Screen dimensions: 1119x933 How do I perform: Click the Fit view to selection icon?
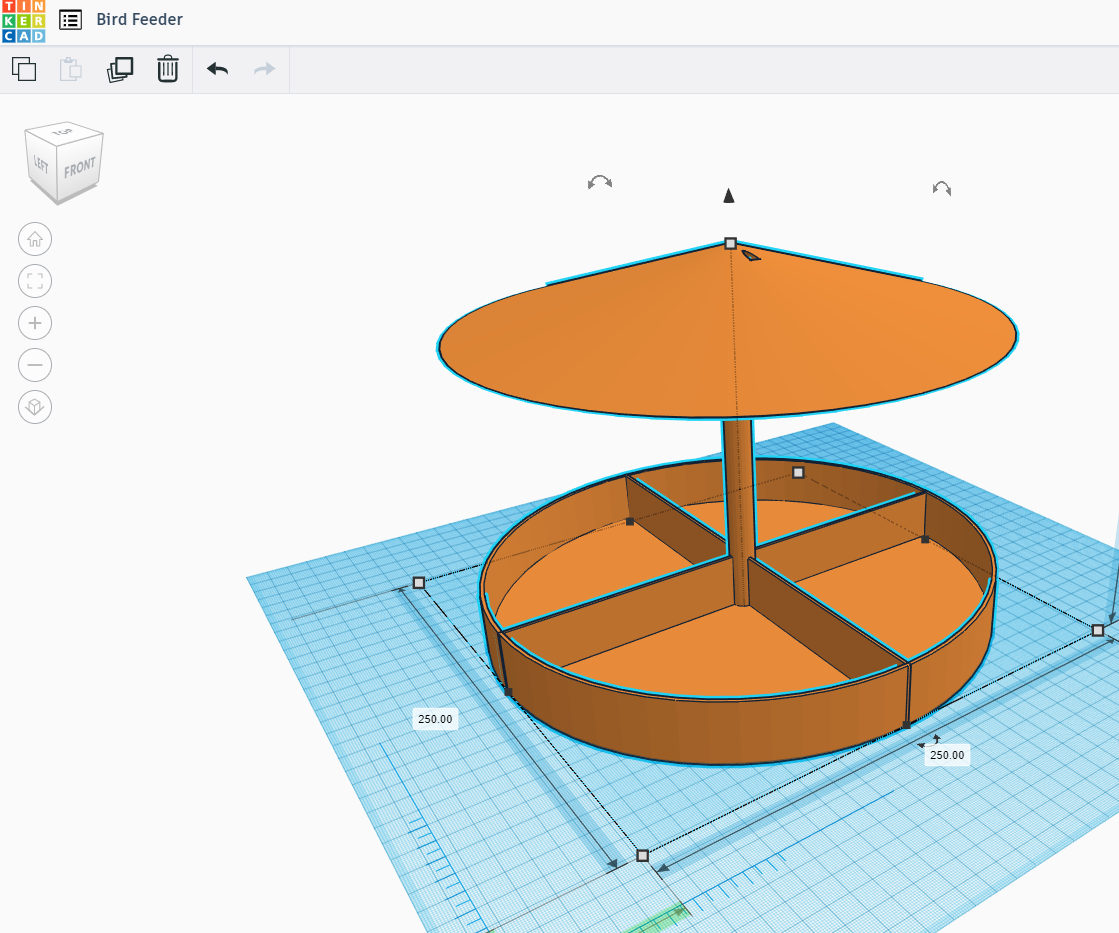(35, 281)
